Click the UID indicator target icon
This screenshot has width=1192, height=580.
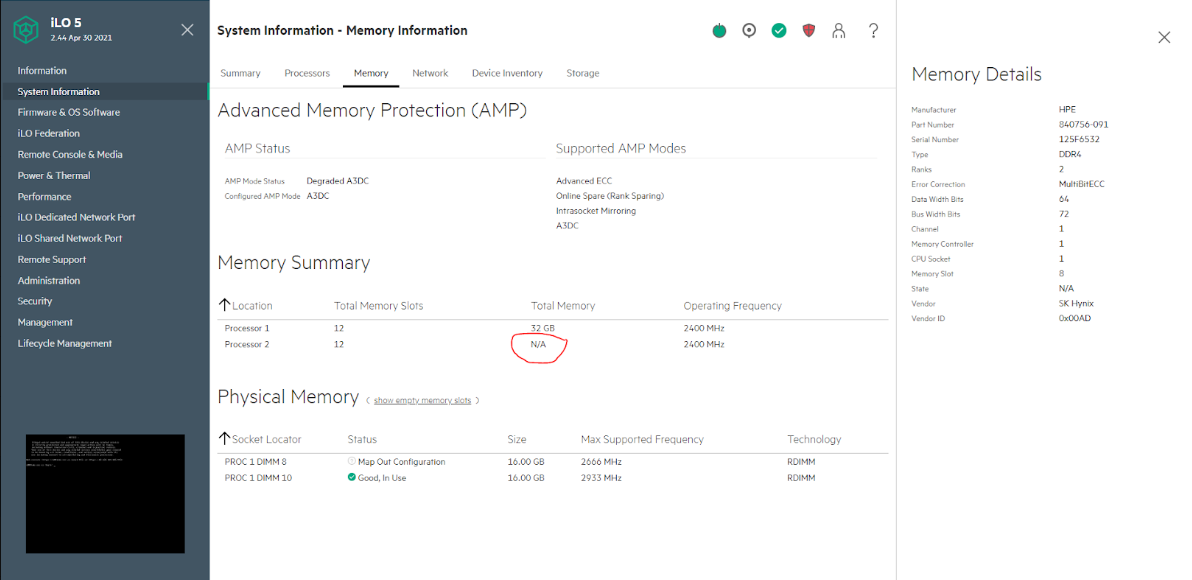[749, 31]
